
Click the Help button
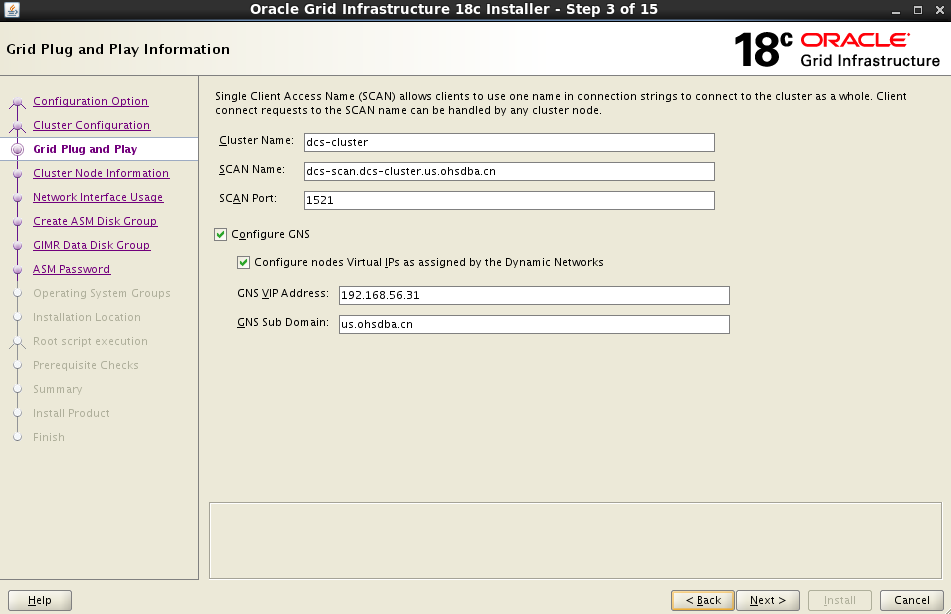coord(40,600)
